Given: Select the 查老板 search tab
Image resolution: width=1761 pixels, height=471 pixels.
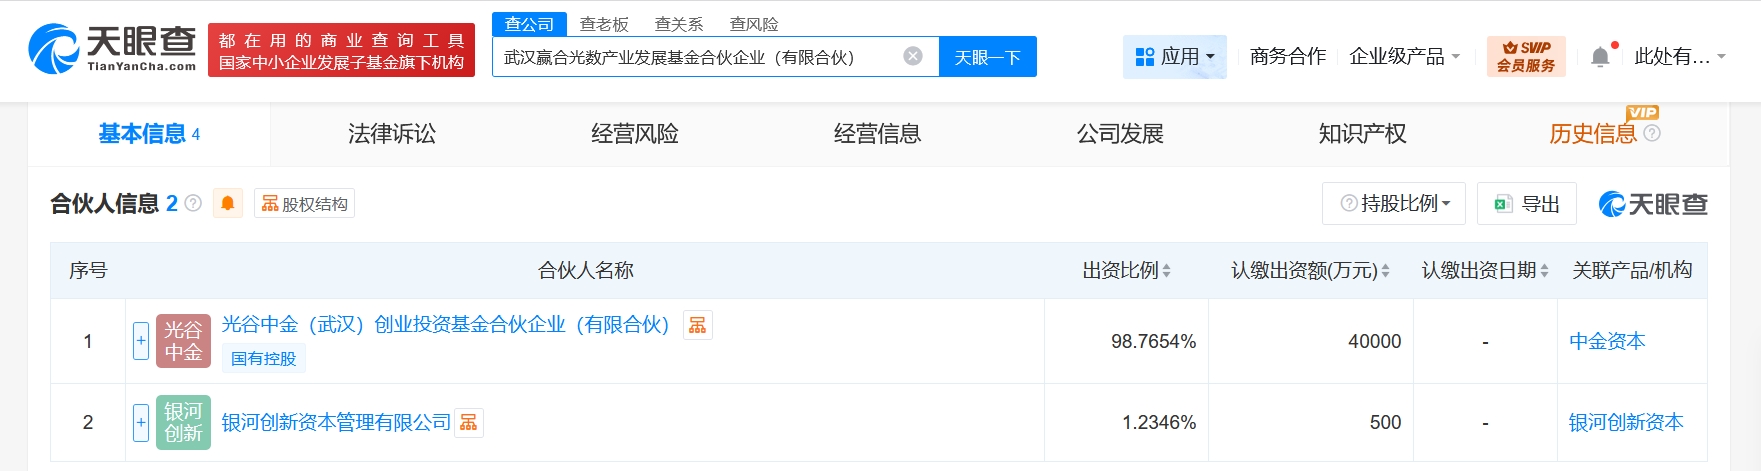Looking at the screenshot, I should (x=604, y=24).
